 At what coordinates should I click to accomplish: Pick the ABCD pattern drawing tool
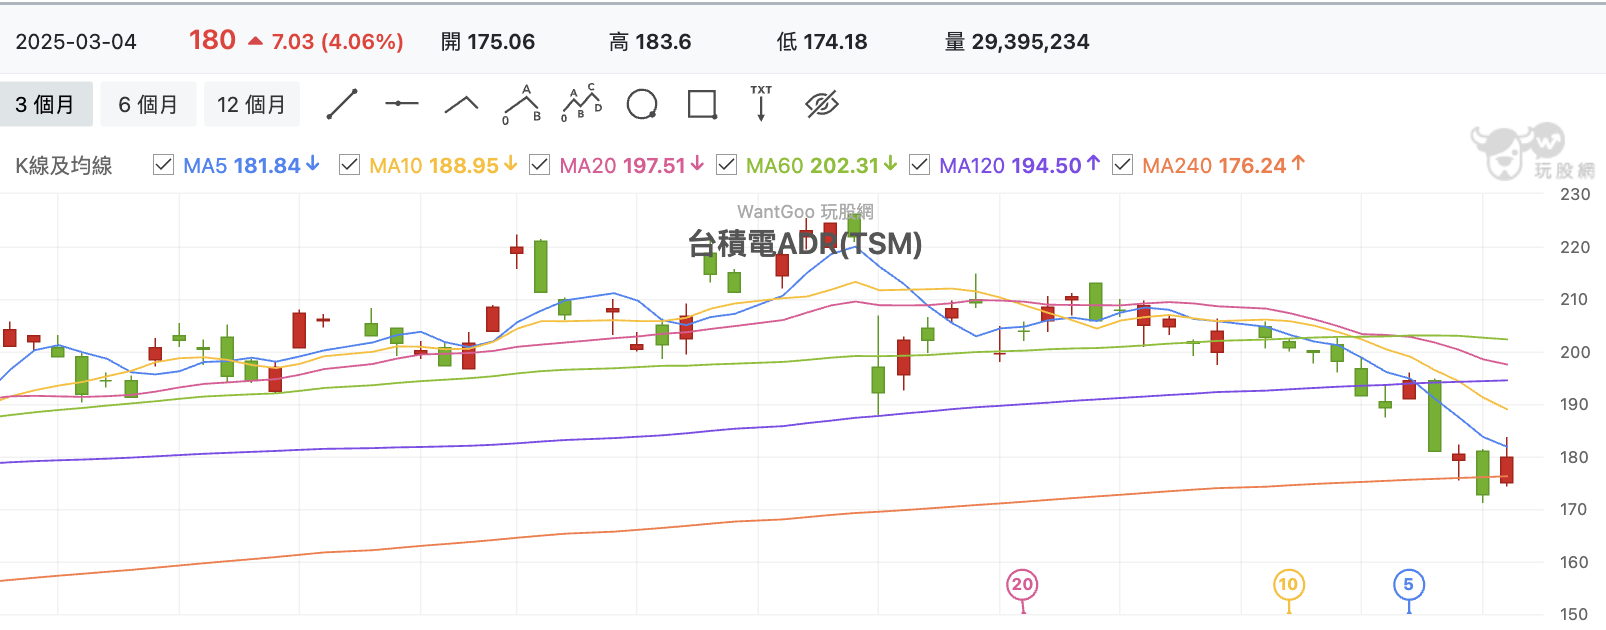pyautogui.click(x=581, y=104)
